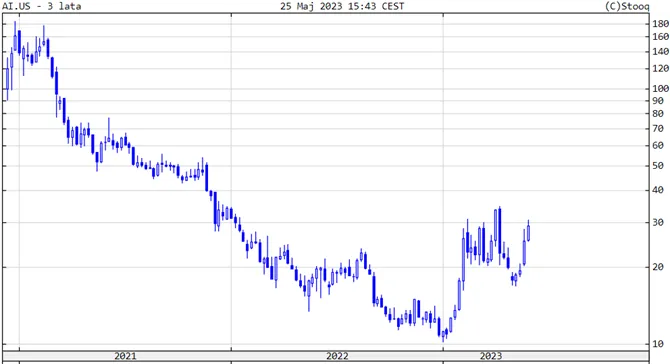670x364 pixels.
Task: Select the 30 price axis label
Action: click(658, 223)
